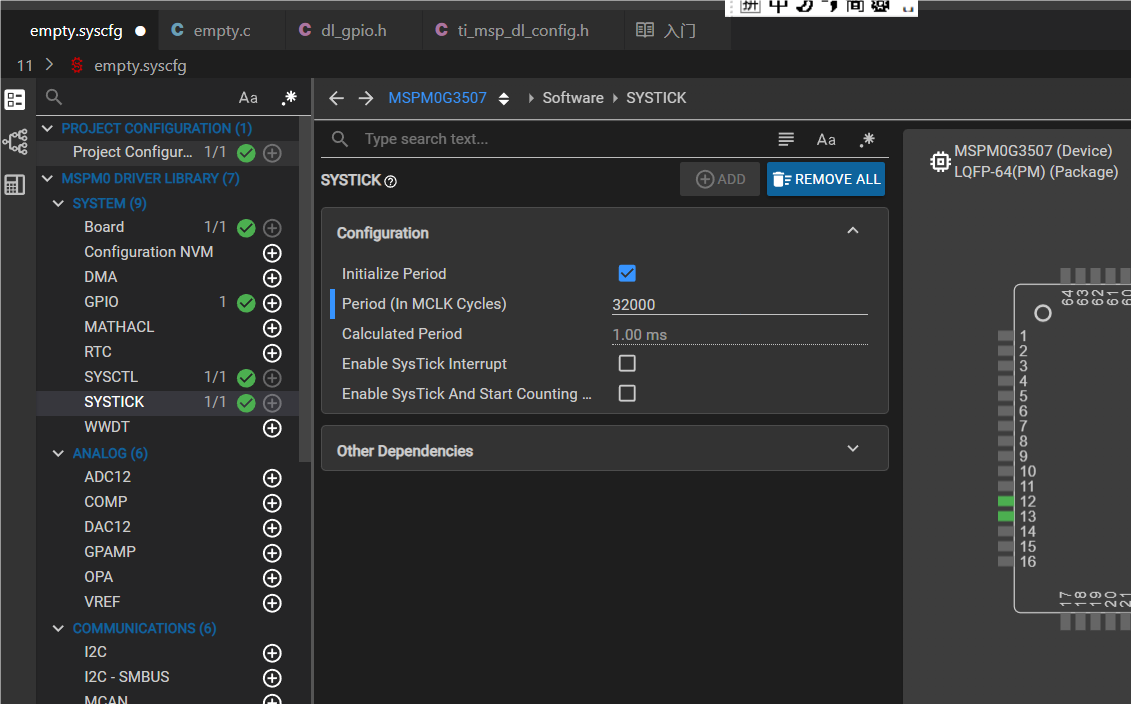Open the sidebar module list view icon

[x=15, y=100]
